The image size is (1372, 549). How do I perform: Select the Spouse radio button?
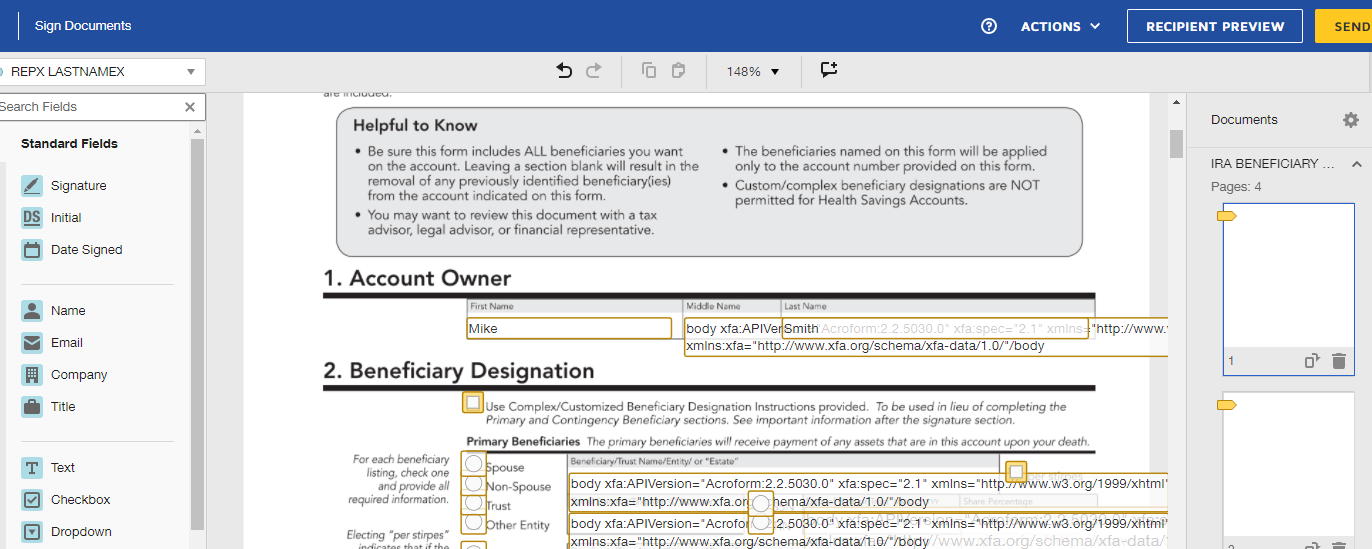coord(474,464)
